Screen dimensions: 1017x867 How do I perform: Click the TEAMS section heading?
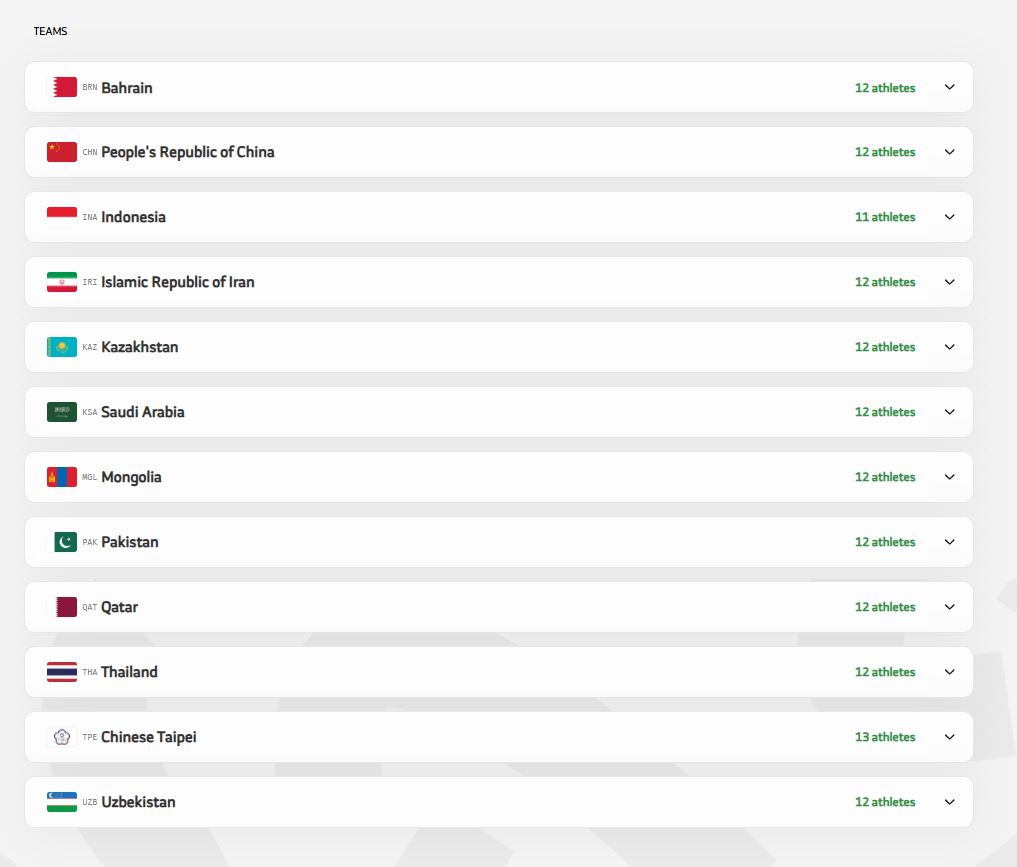point(50,31)
